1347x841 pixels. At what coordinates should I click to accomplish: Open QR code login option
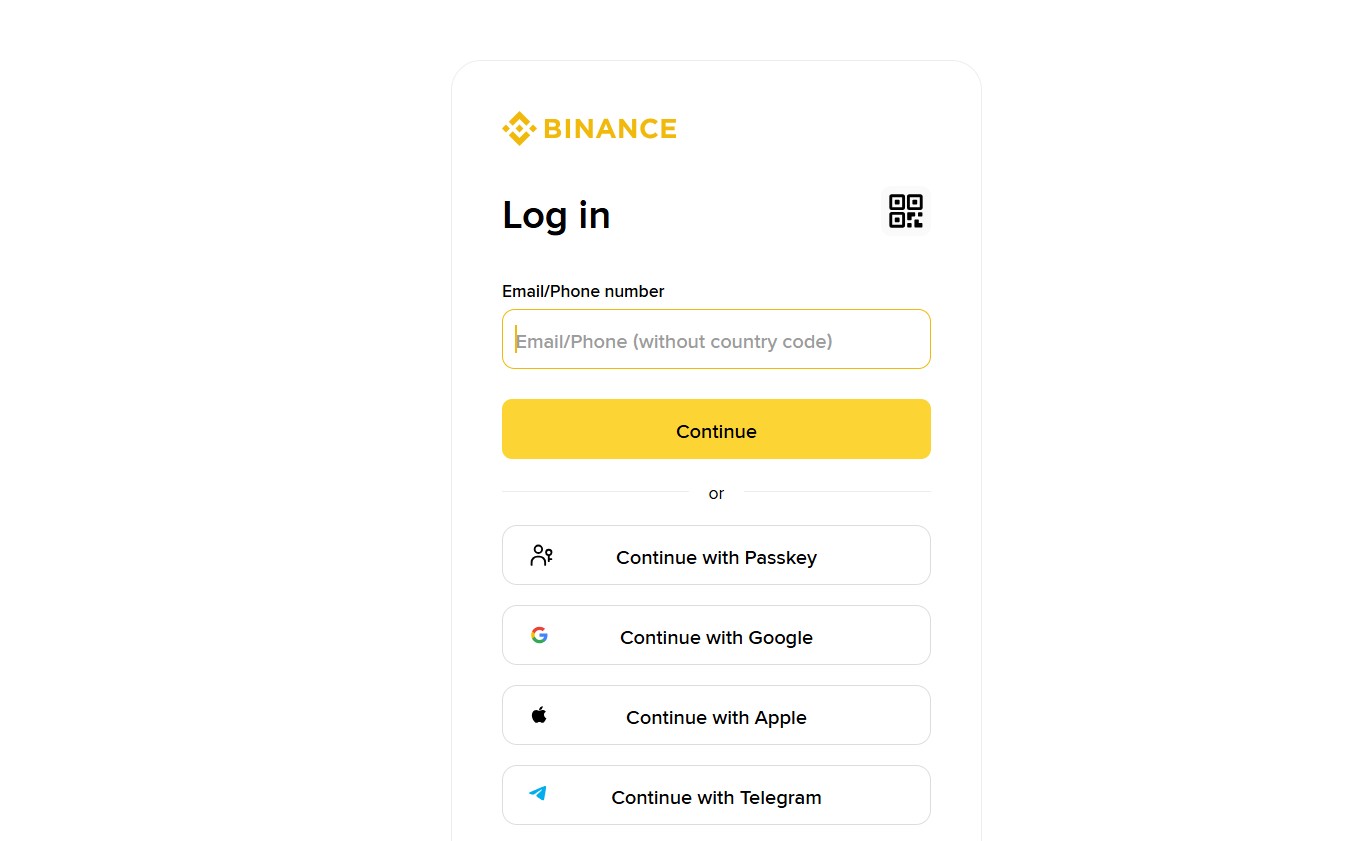pyautogui.click(x=906, y=211)
